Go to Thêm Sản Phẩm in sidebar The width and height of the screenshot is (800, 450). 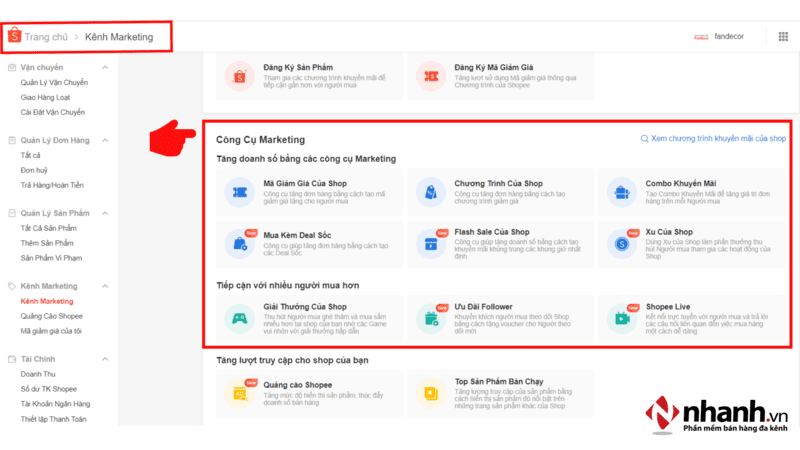(48, 243)
